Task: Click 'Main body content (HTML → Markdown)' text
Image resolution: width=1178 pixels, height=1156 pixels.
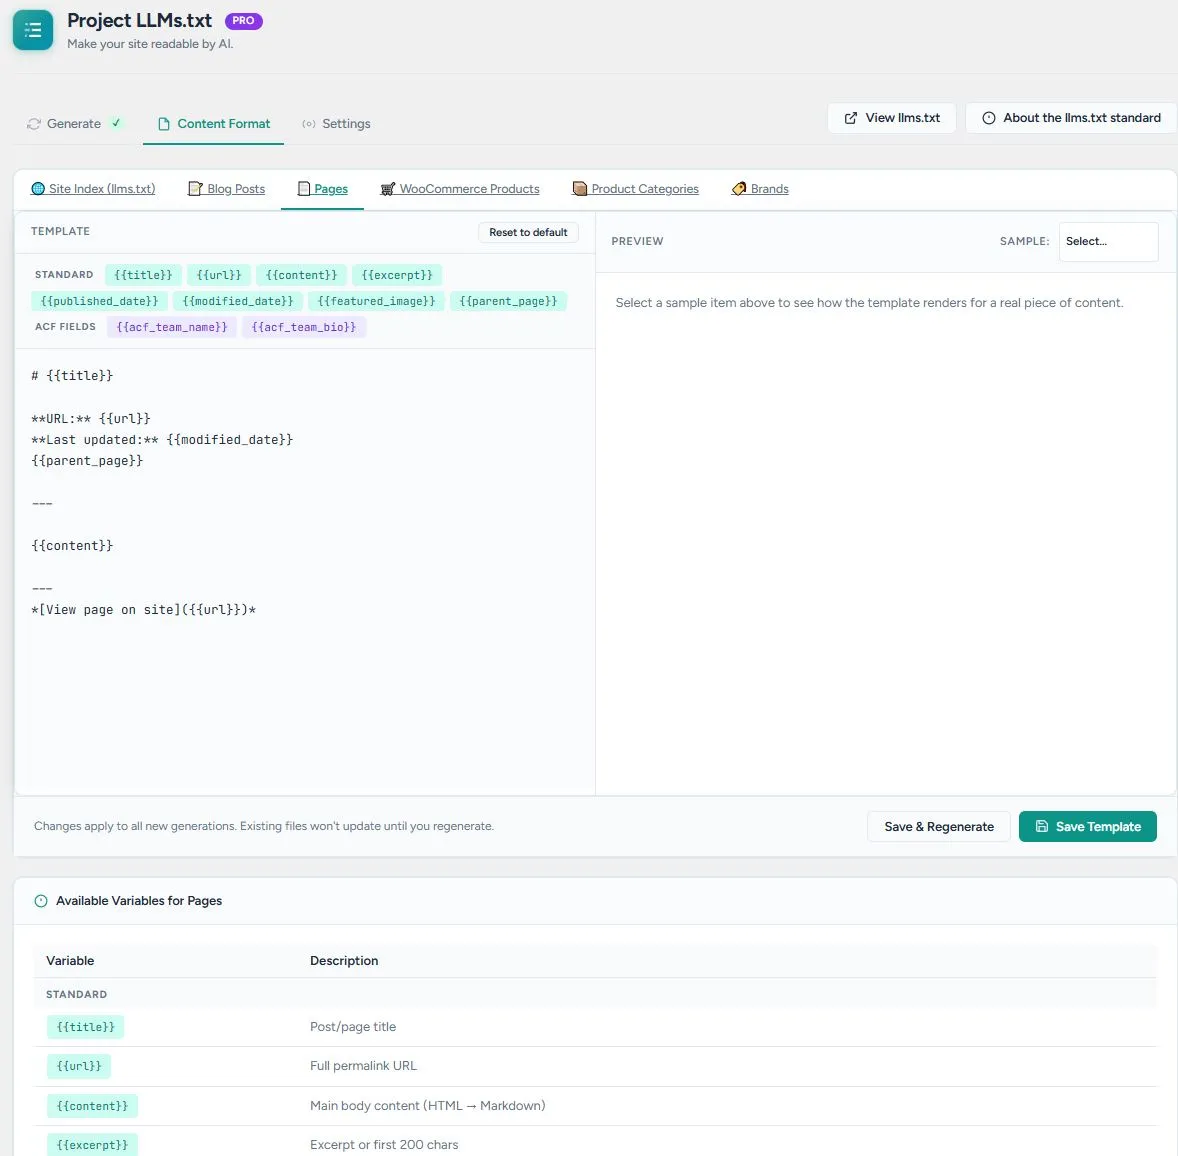Action: (x=427, y=1106)
